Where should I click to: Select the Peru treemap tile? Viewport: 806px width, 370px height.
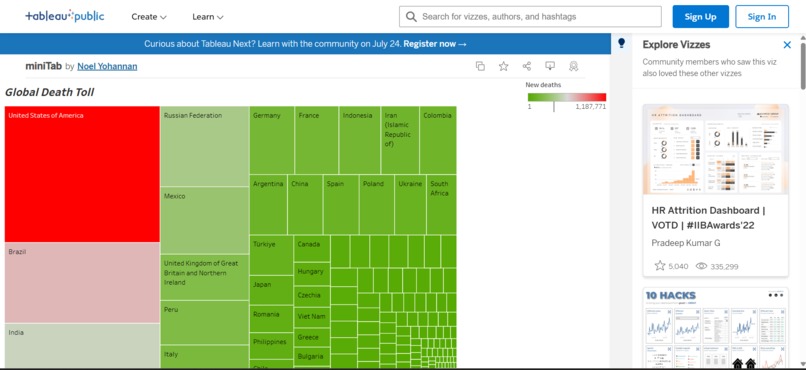pos(205,322)
